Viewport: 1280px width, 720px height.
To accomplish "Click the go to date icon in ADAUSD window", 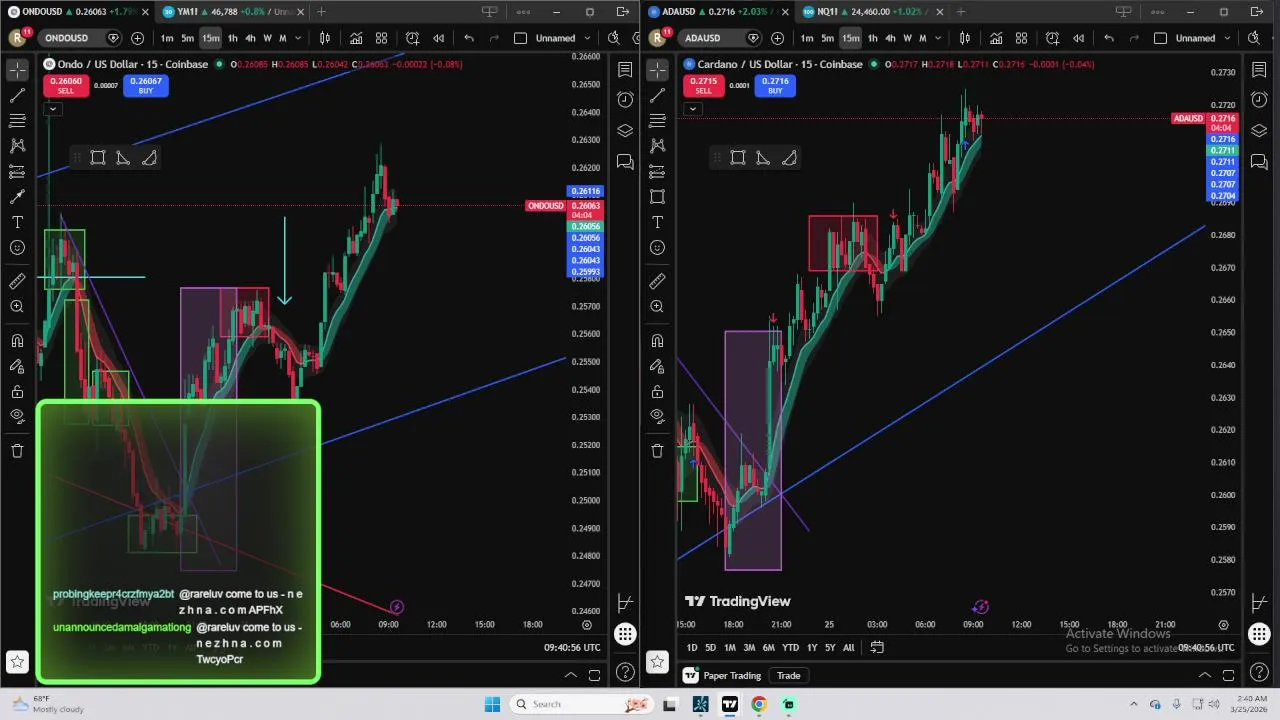I will pos(877,647).
